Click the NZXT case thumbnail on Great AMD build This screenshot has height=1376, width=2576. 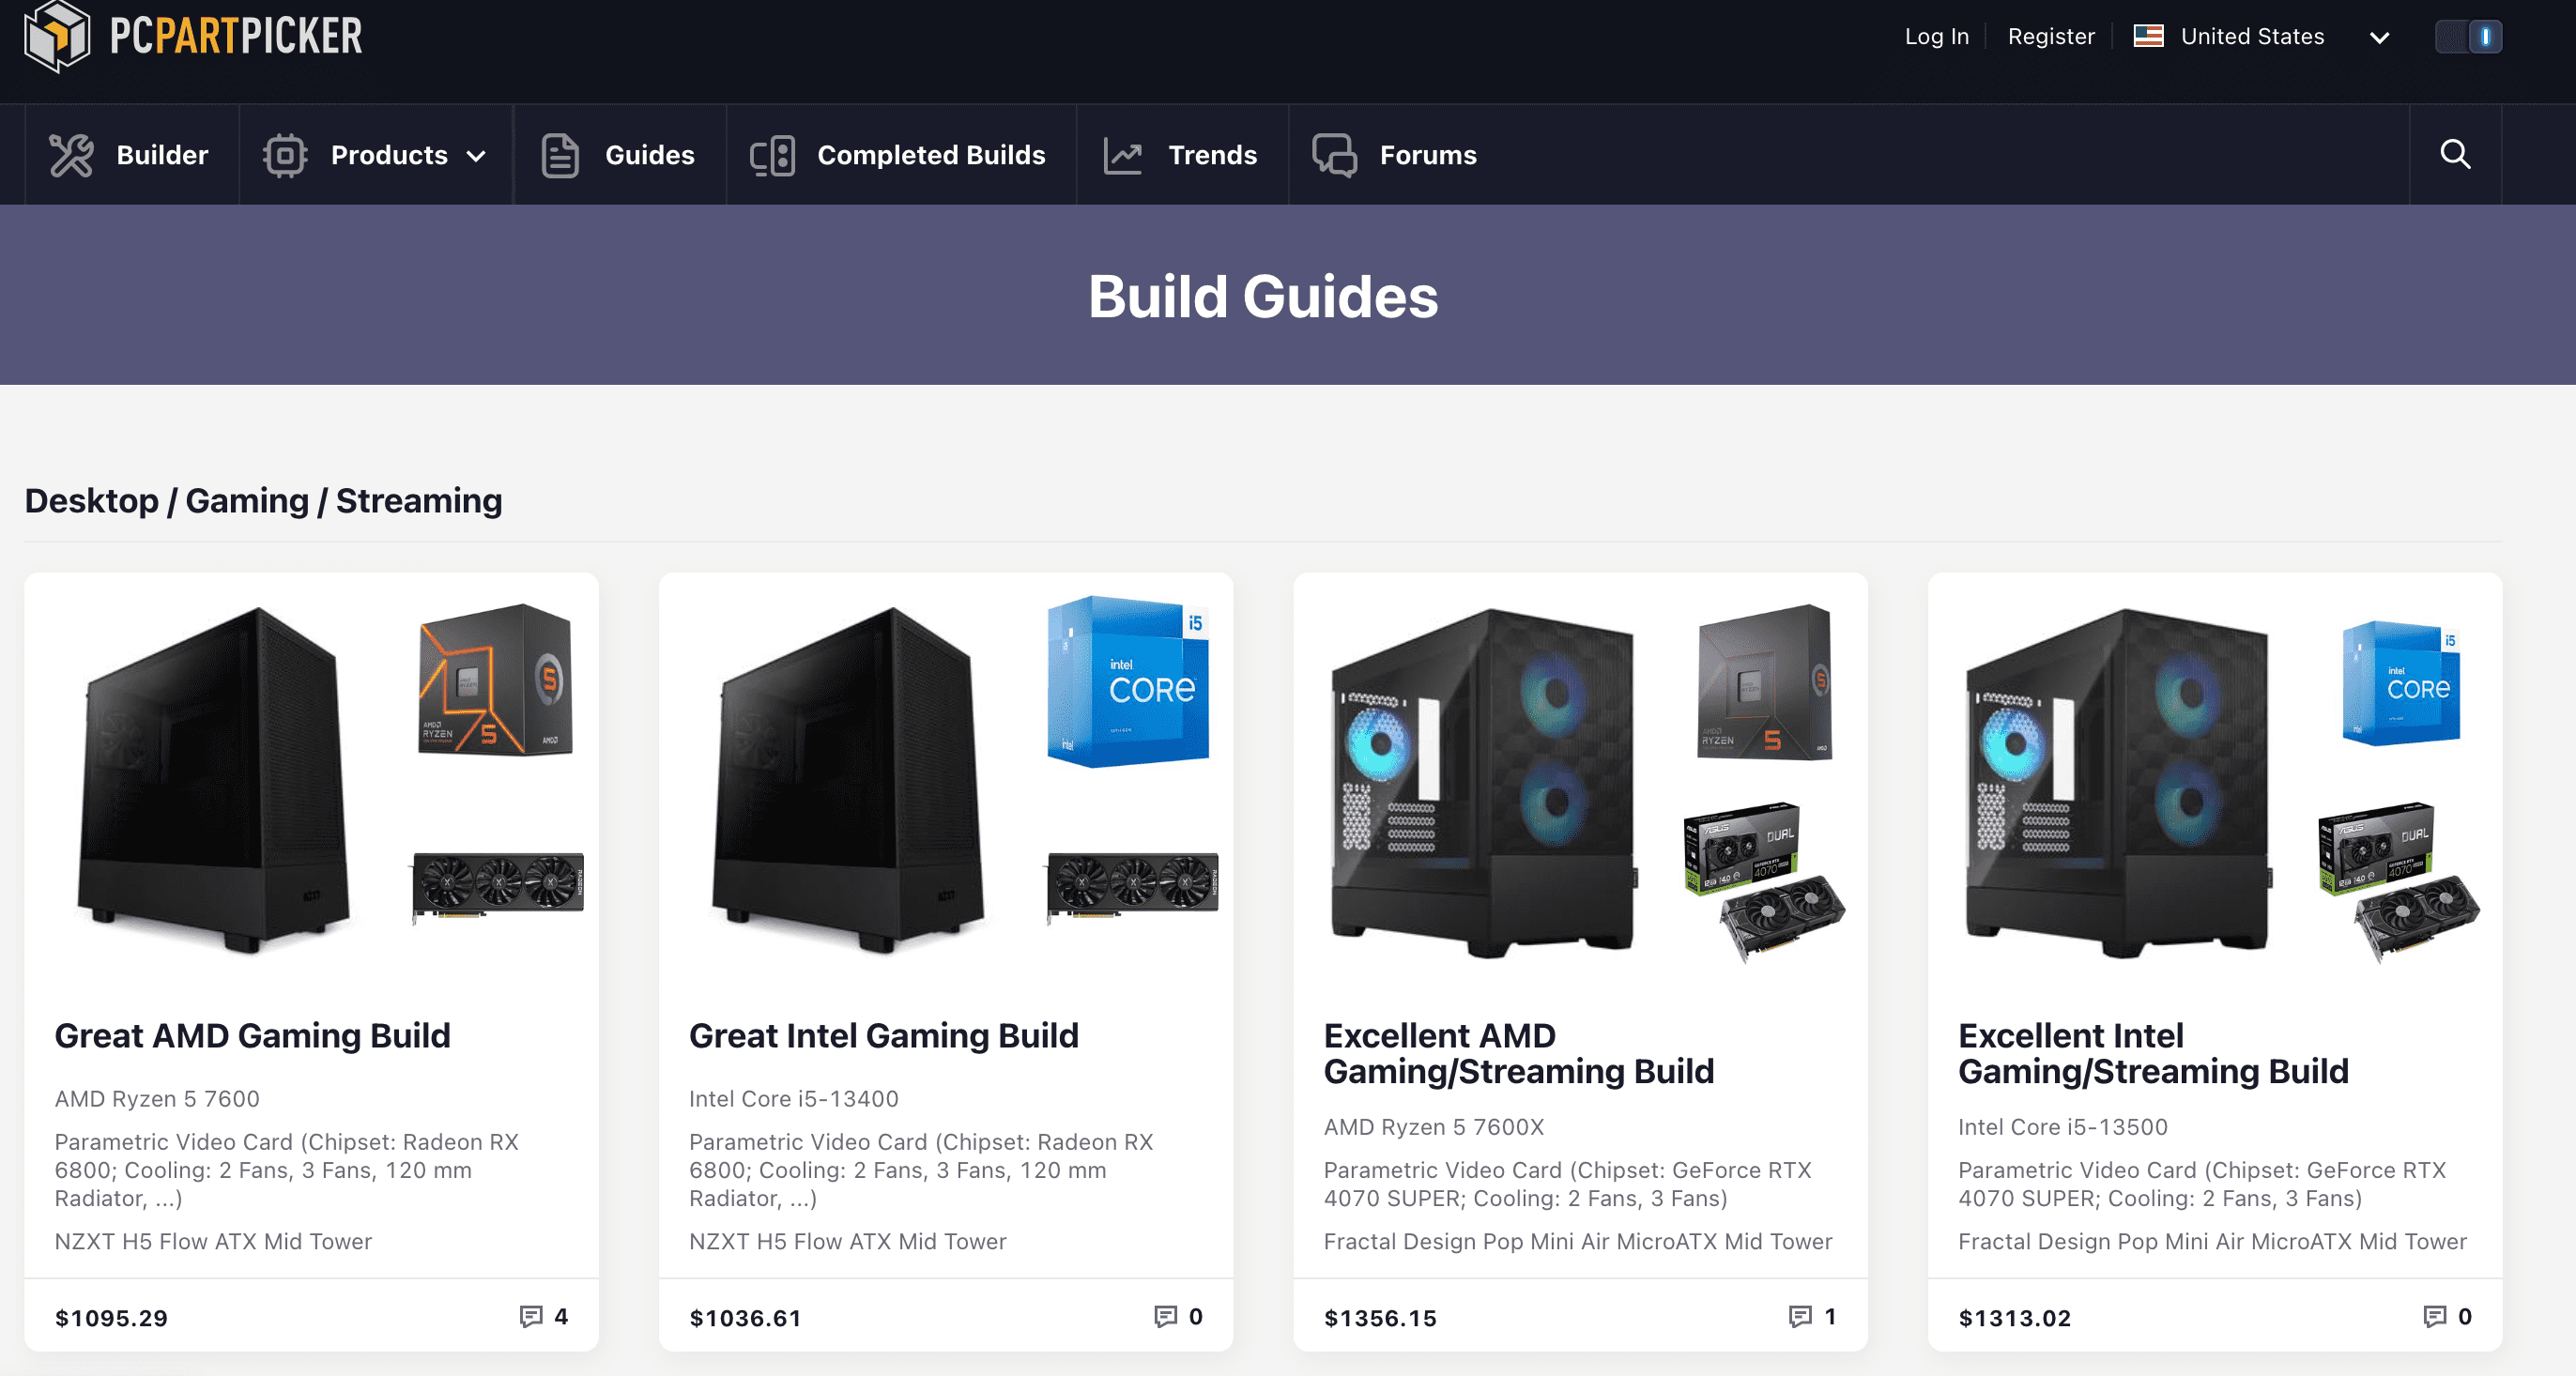210,780
